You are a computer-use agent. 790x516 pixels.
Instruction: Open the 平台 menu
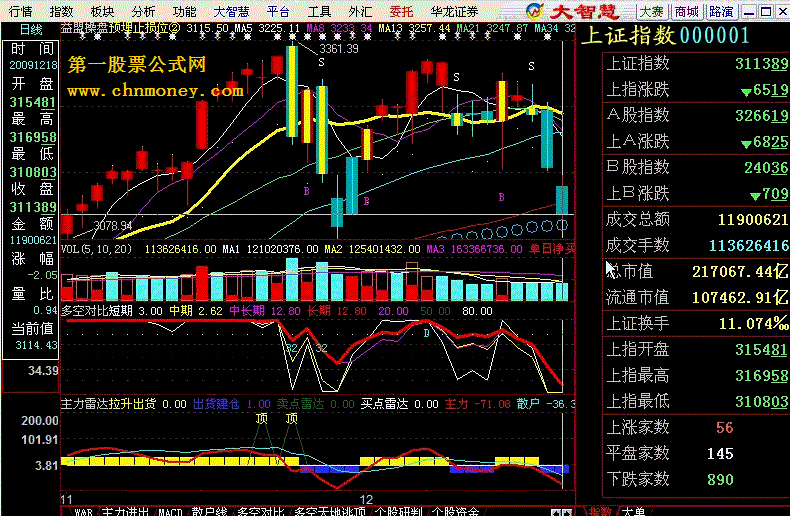pos(278,11)
